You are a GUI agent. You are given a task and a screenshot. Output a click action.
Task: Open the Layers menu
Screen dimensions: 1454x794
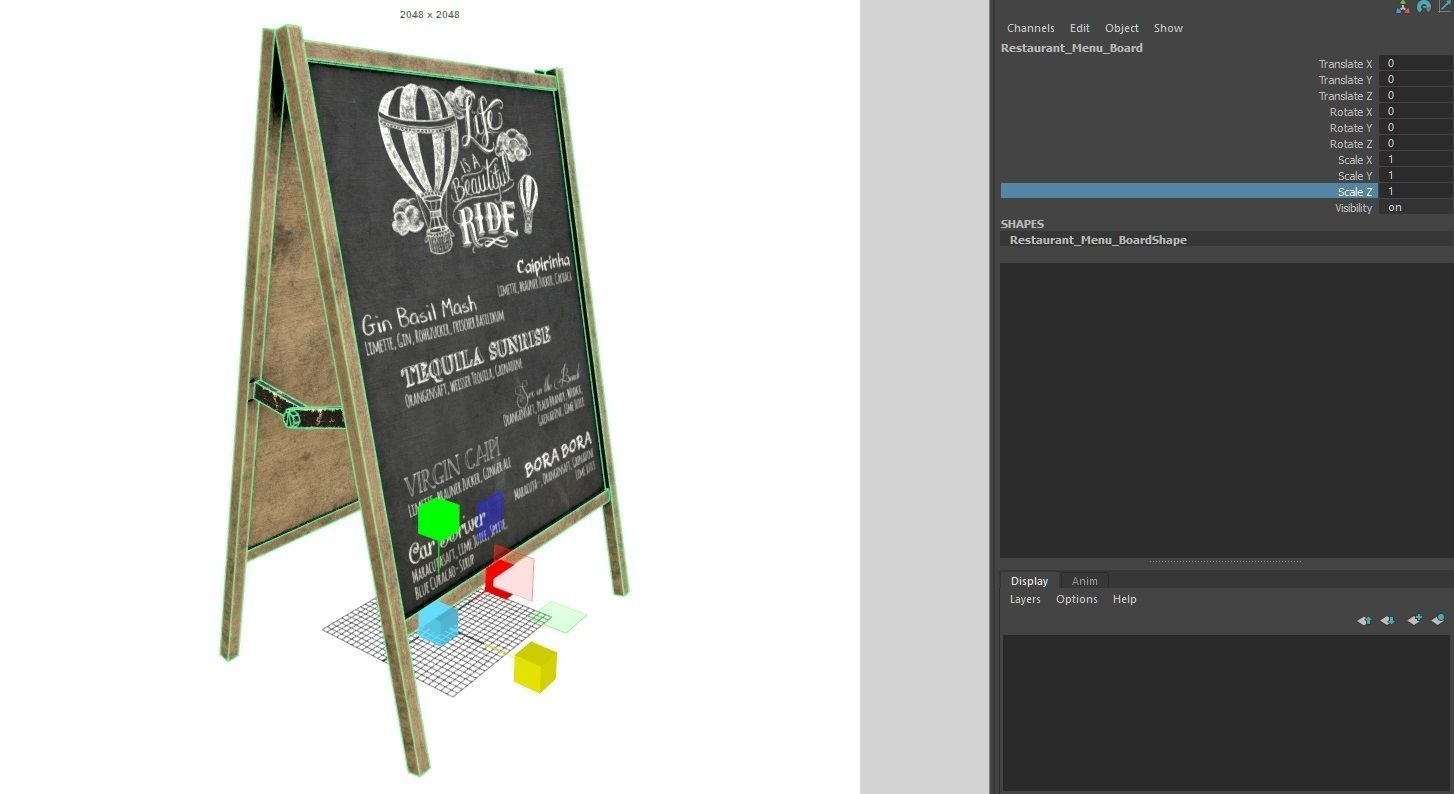tap(1025, 599)
